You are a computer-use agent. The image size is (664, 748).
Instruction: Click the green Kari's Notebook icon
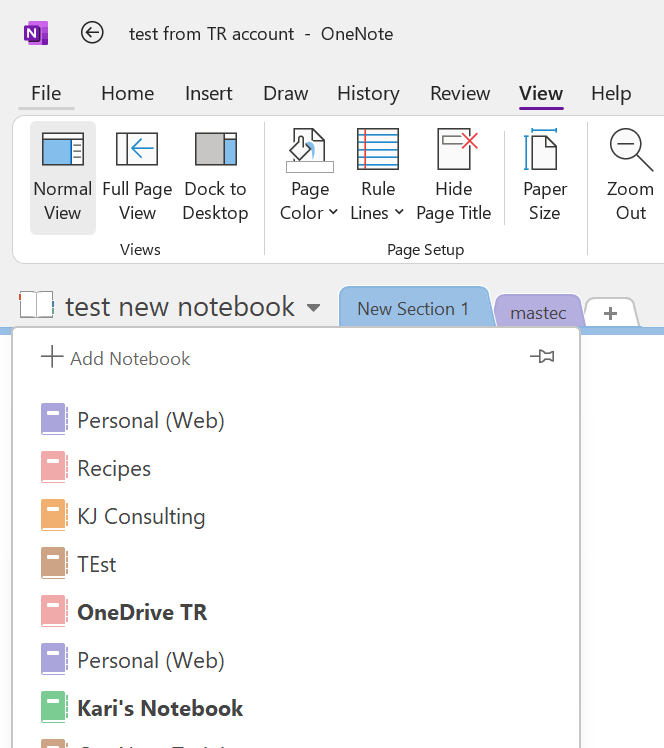[x=54, y=707]
